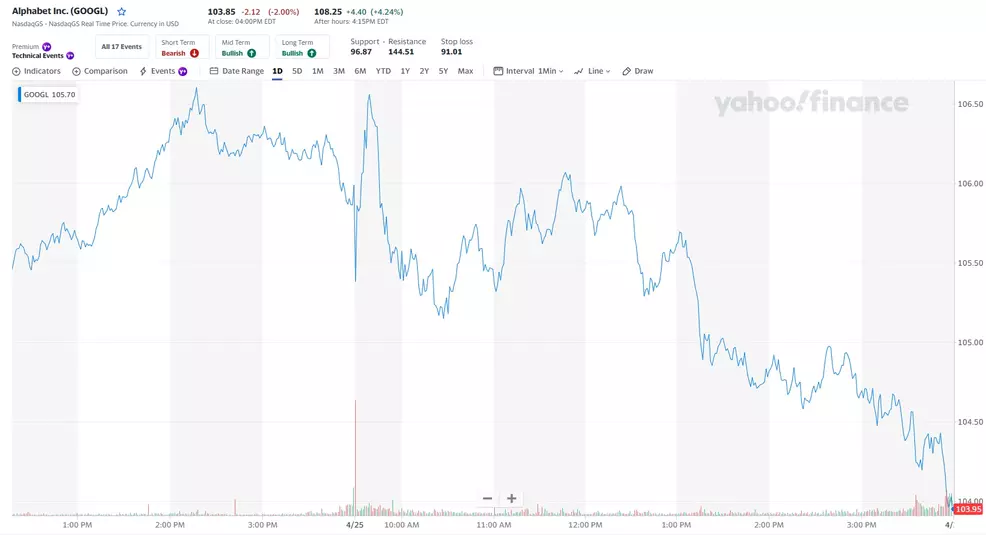
Task: Click the GOOGL 105.70 series label
Action: click(49, 94)
